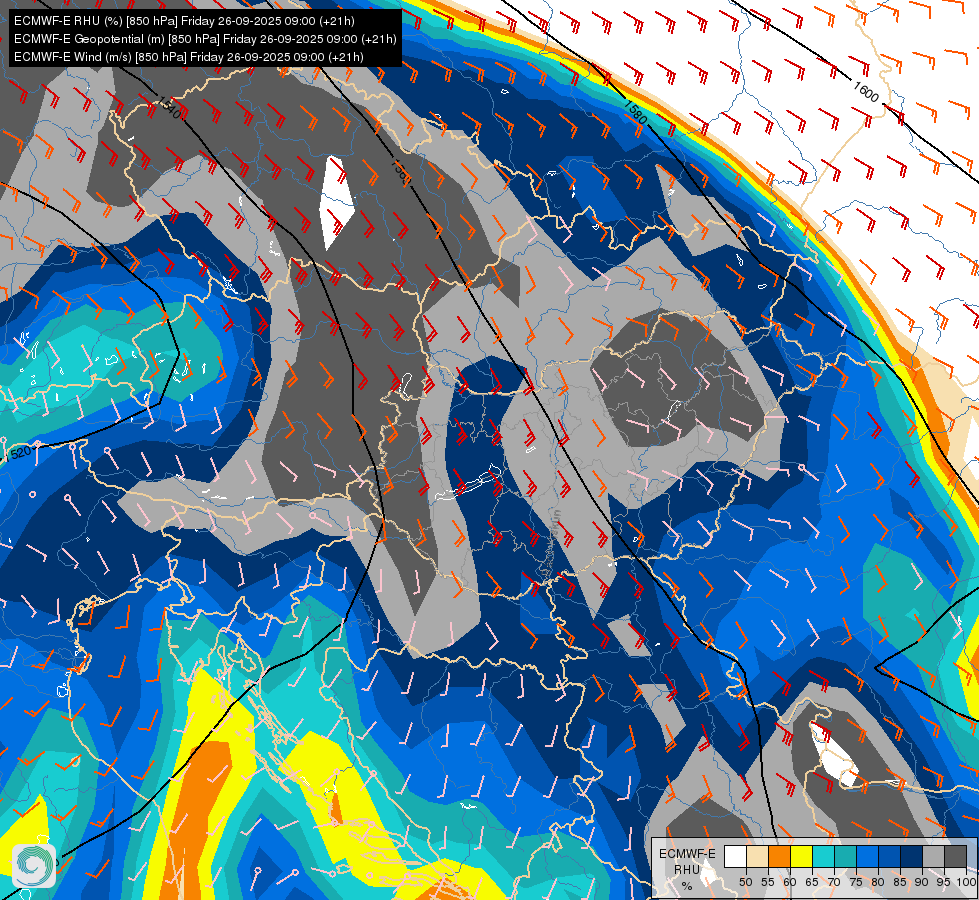Click the dark grey 95–100 legend swatch
Image resolution: width=979 pixels, height=900 pixels.
[x=955, y=856]
